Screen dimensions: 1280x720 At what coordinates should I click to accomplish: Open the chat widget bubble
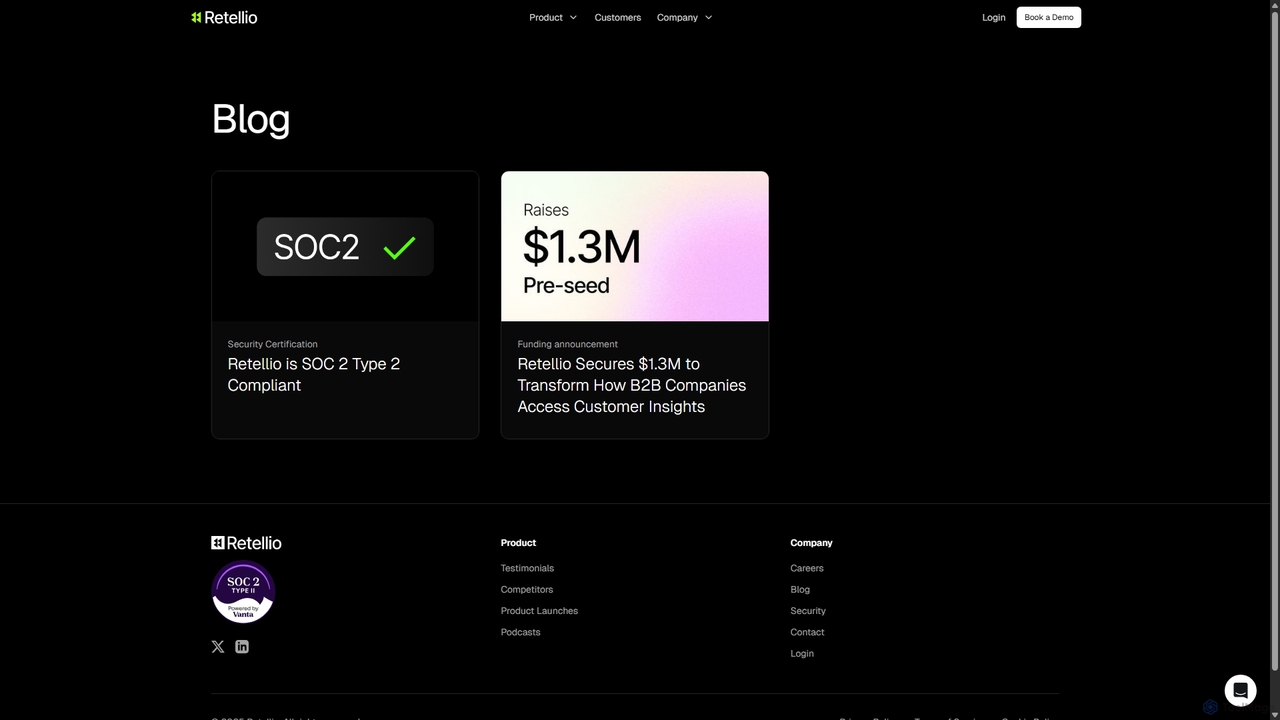click(x=1240, y=691)
